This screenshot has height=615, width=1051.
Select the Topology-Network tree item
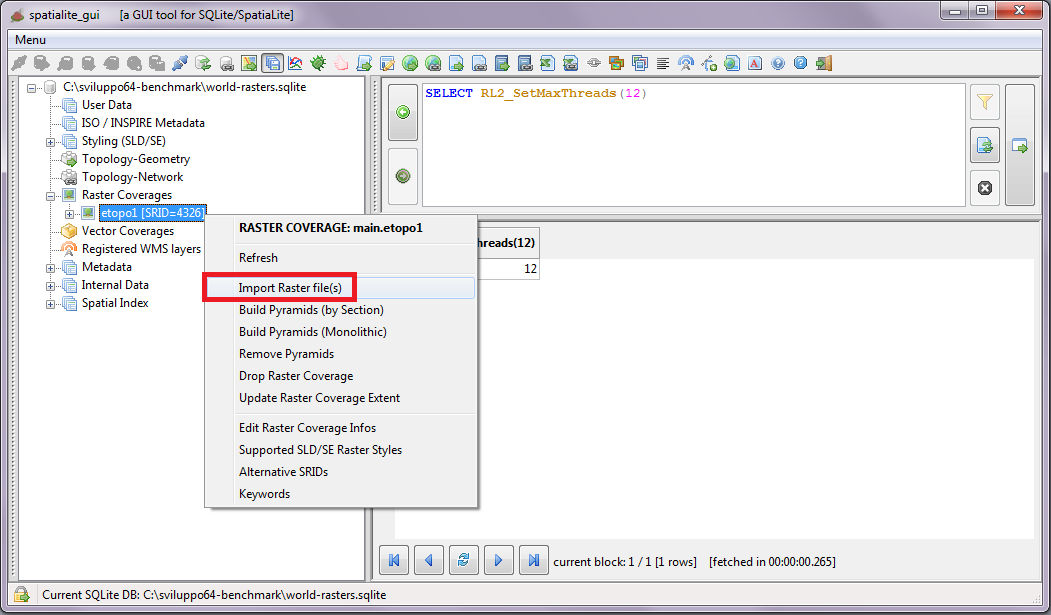[x=132, y=177]
